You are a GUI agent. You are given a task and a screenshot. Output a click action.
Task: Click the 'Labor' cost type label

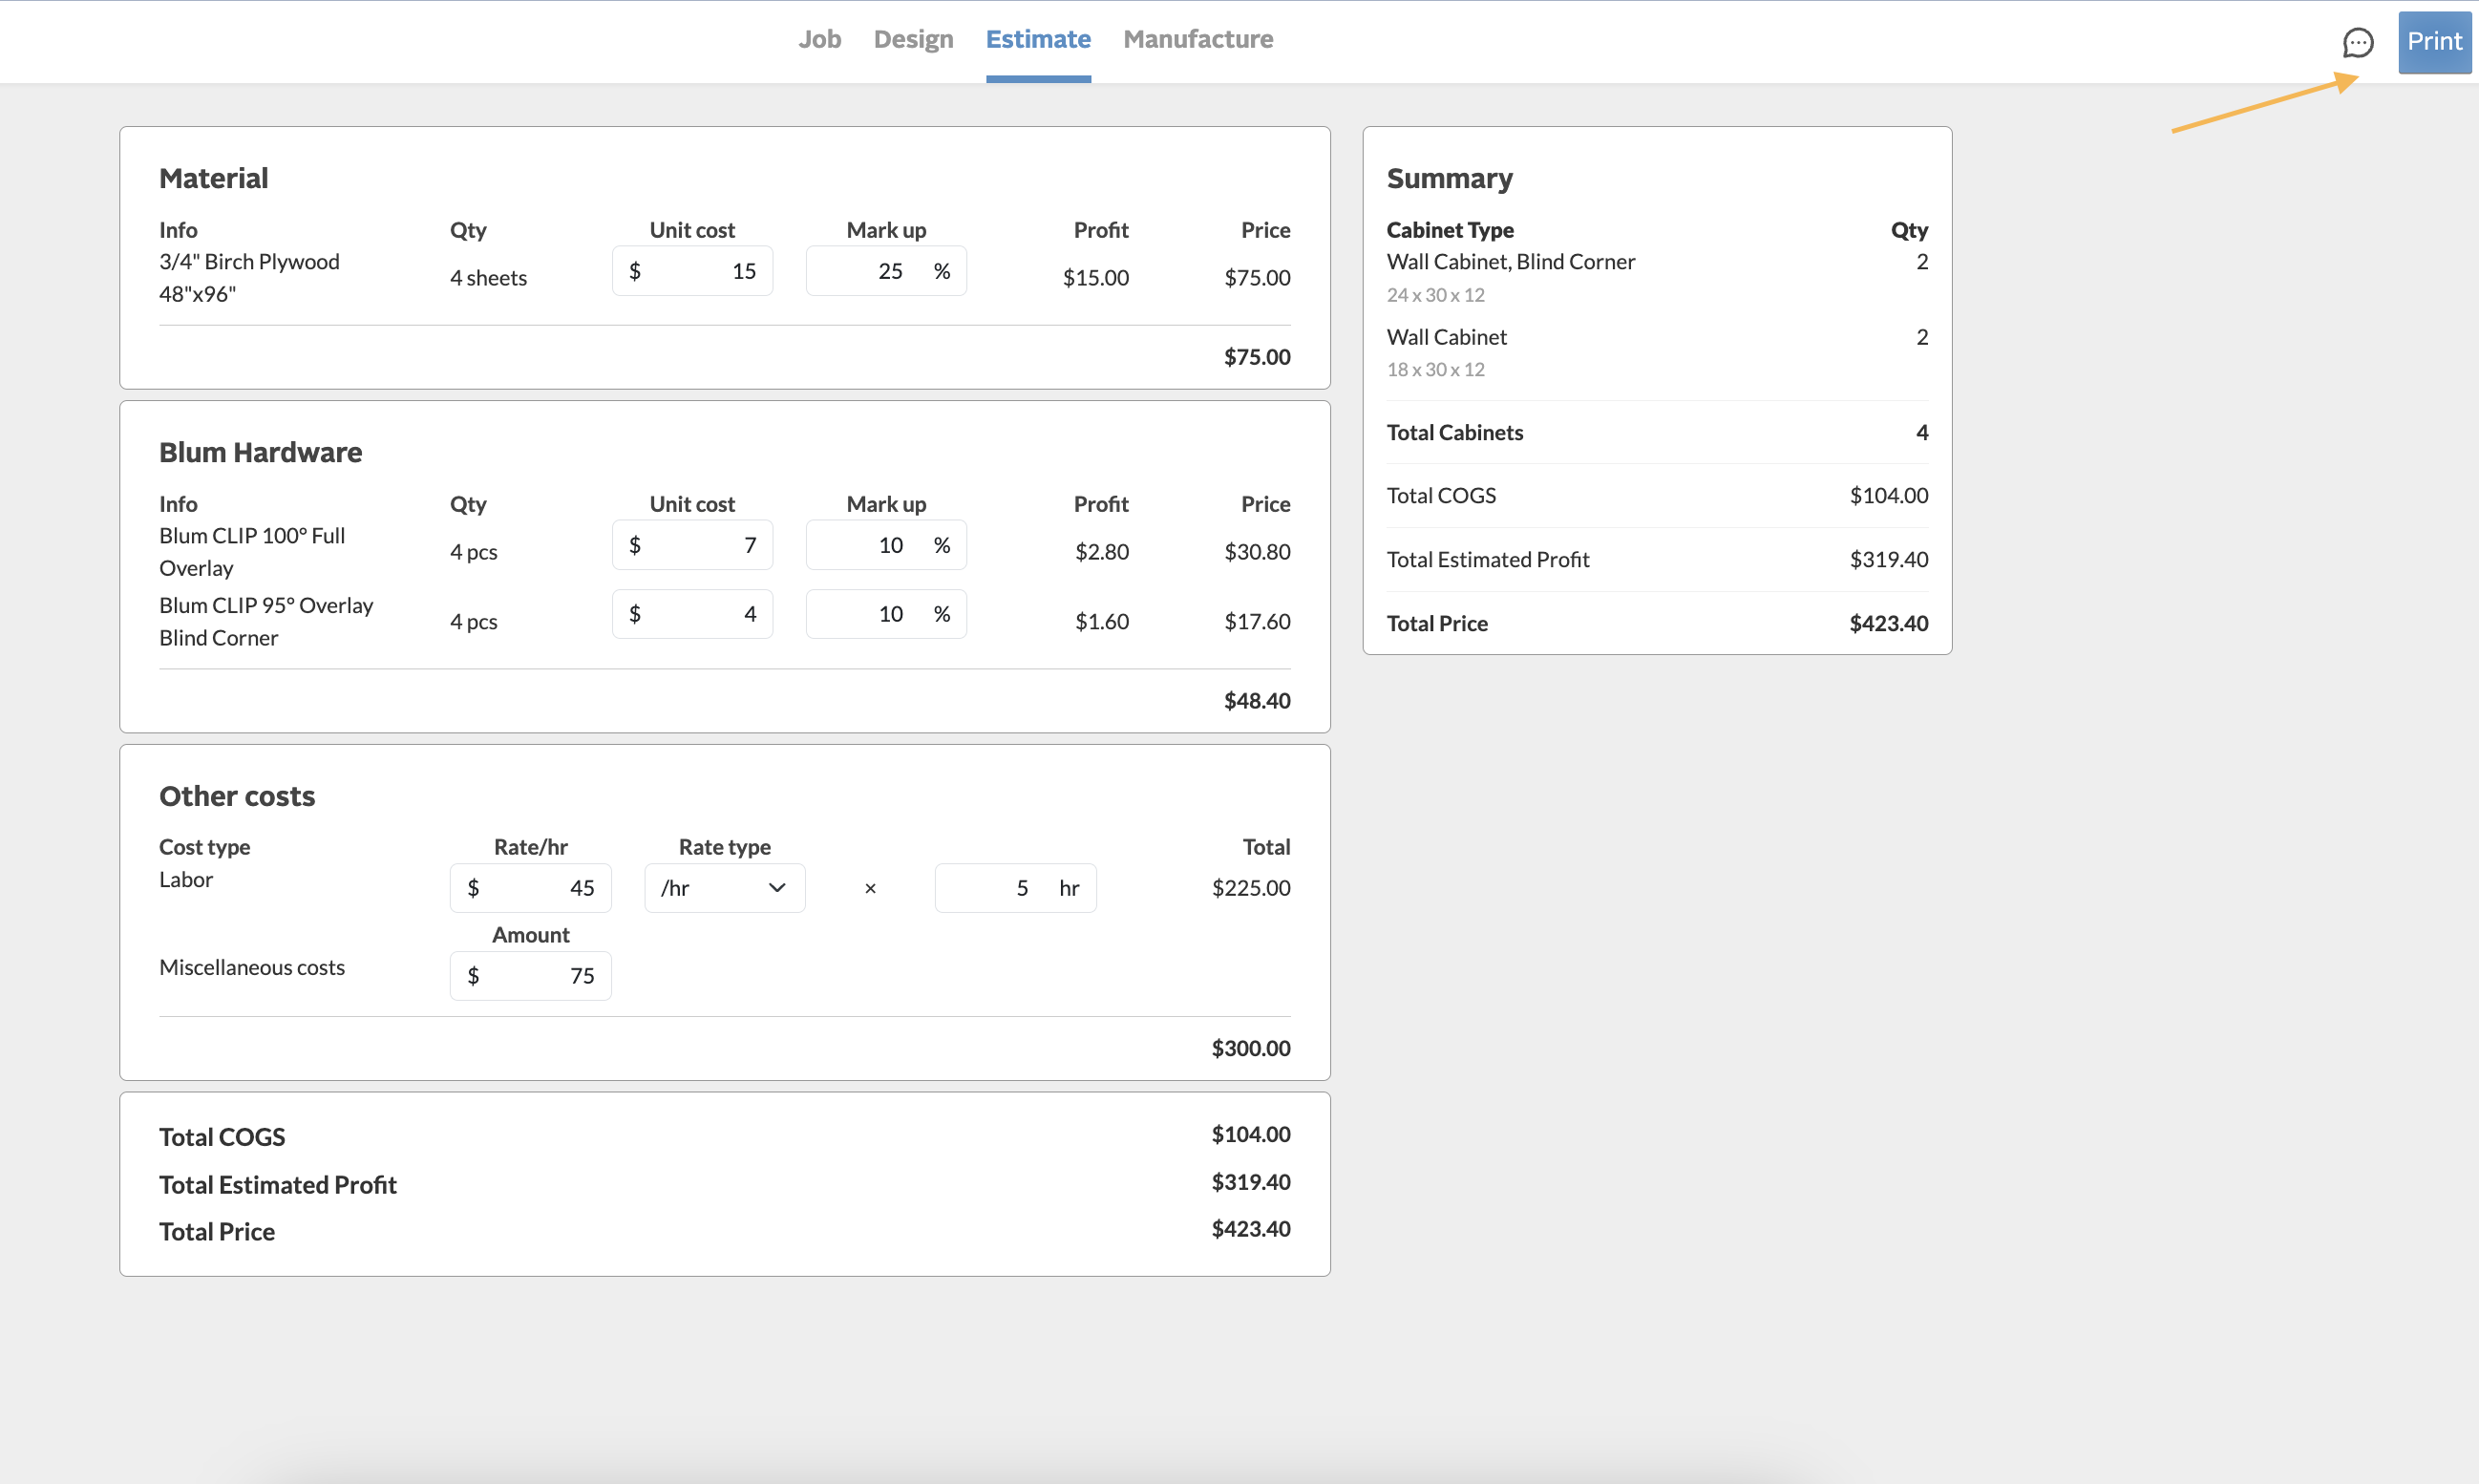pyautogui.click(x=186, y=880)
